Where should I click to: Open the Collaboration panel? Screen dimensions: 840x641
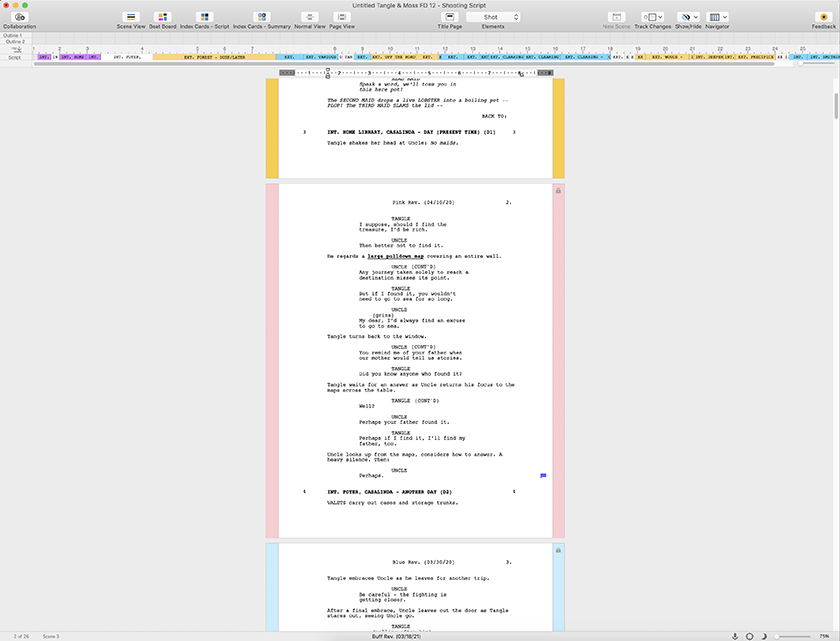click(19, 18)
